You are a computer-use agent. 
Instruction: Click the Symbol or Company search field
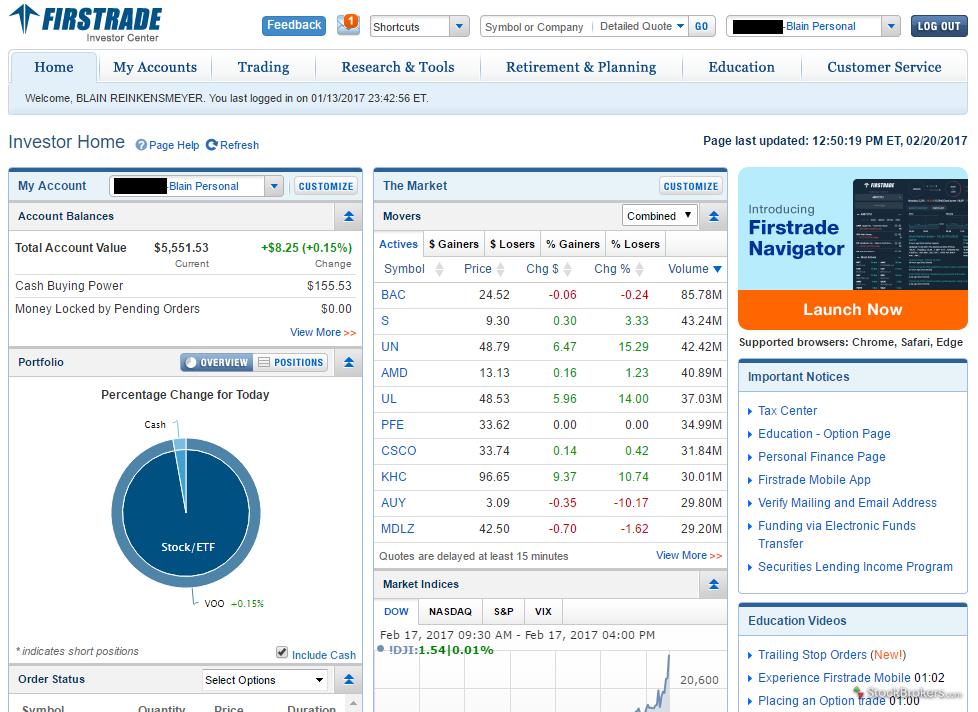(x=537, y=27)
